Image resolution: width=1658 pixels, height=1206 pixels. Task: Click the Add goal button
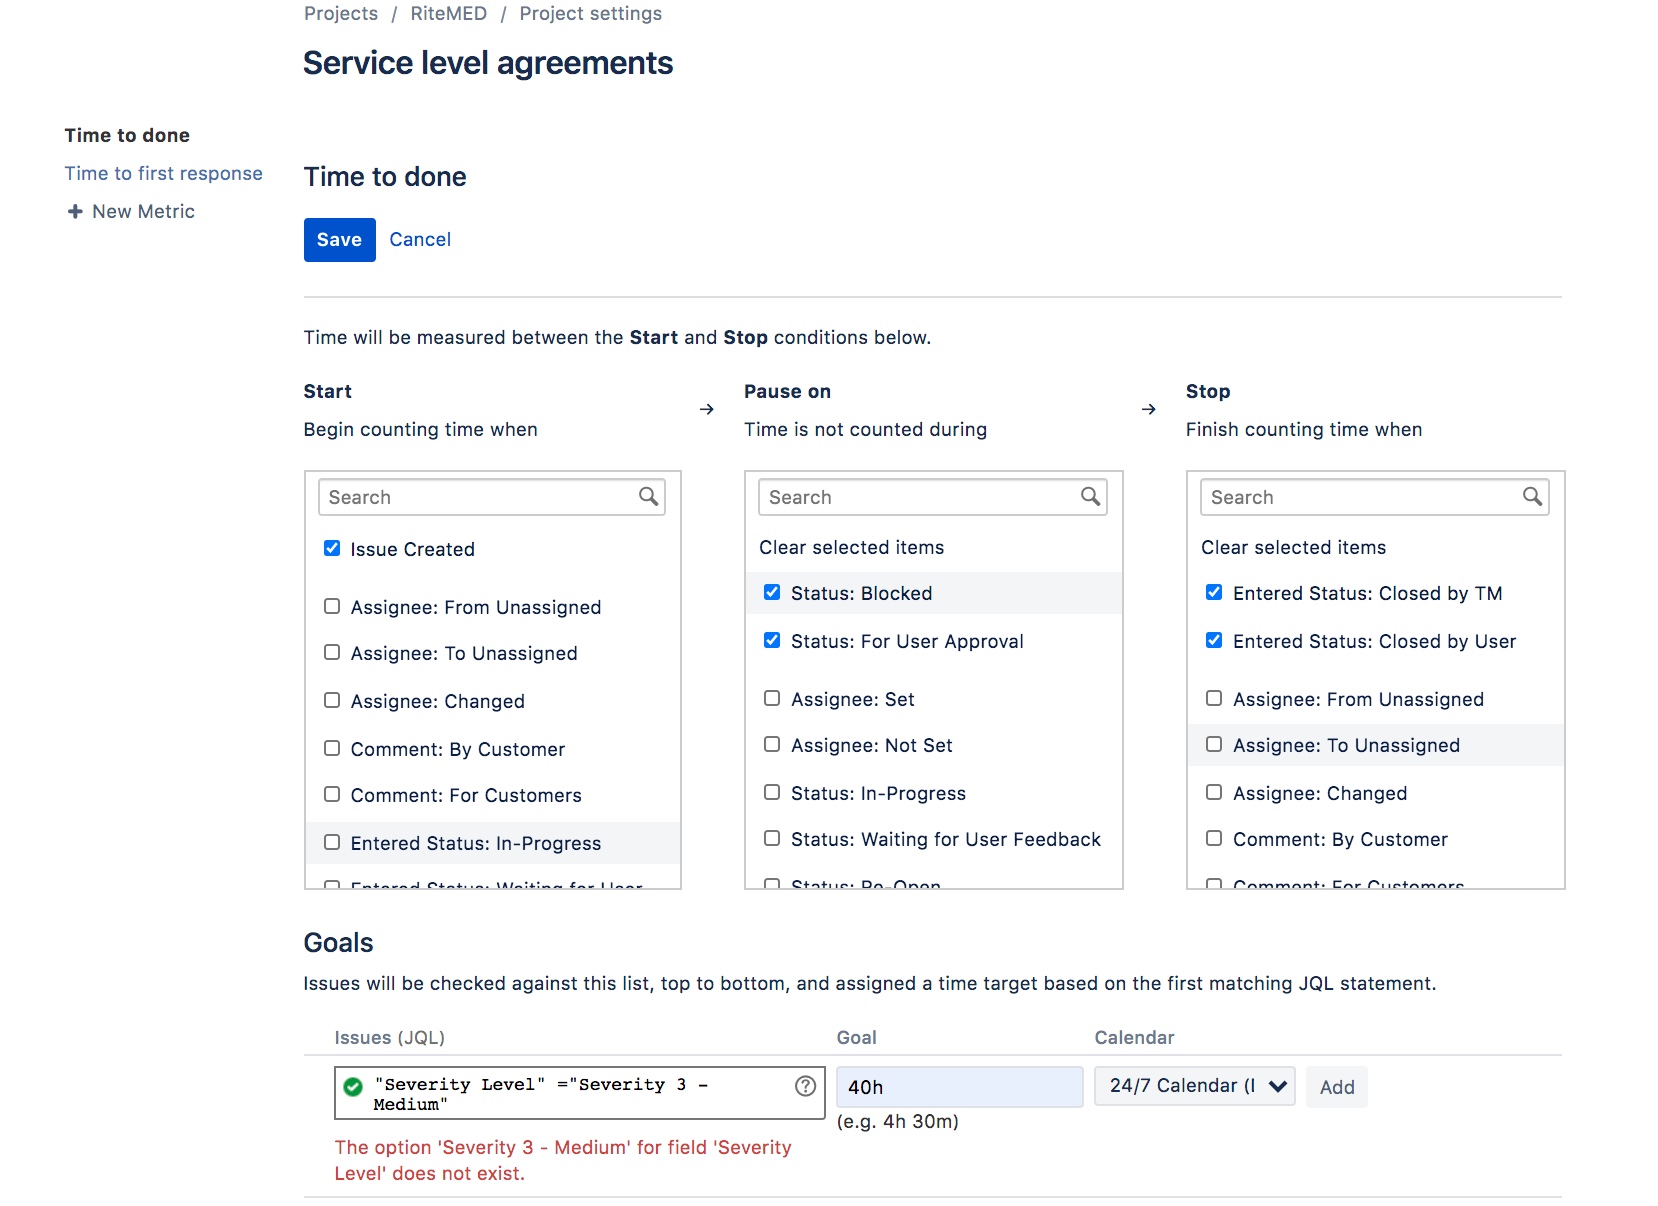pyautogui.click(x=1337, y=1087)
